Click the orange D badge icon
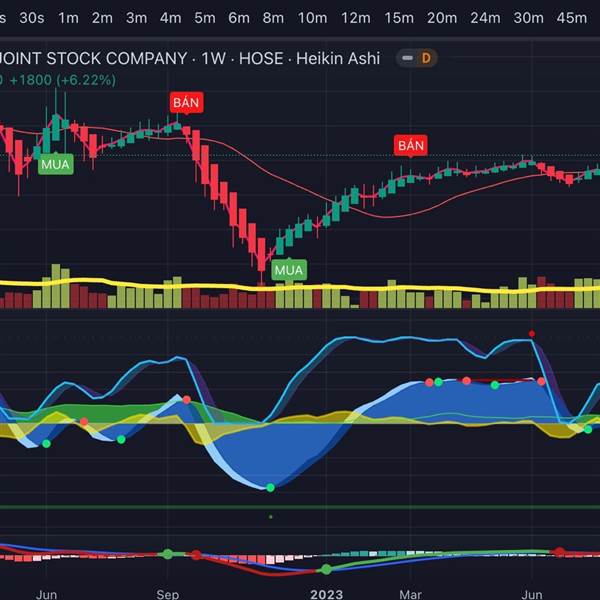Image resolution: width=600 pixels, height=600 pixels. tap(426, 58)
